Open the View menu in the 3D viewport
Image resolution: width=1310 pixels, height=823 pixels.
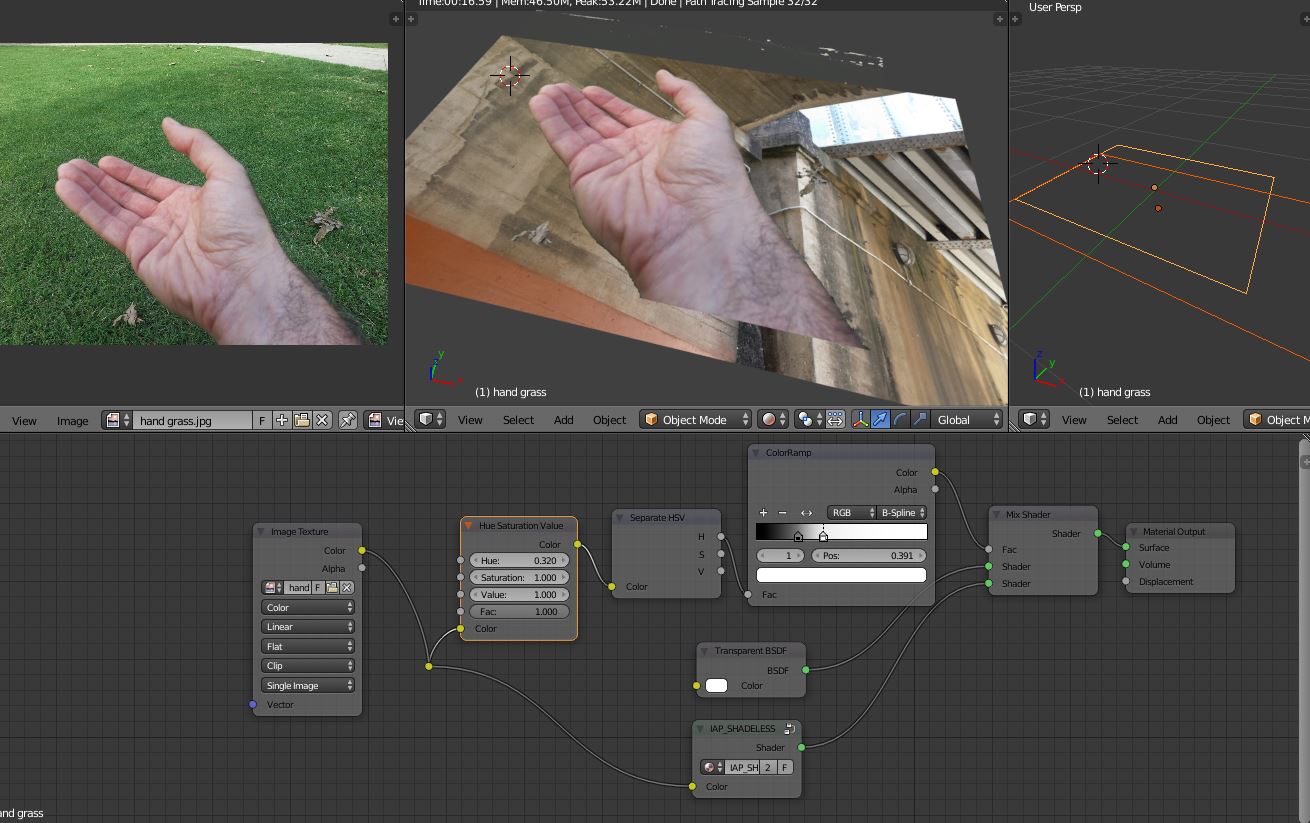click(x=470, y=420)
